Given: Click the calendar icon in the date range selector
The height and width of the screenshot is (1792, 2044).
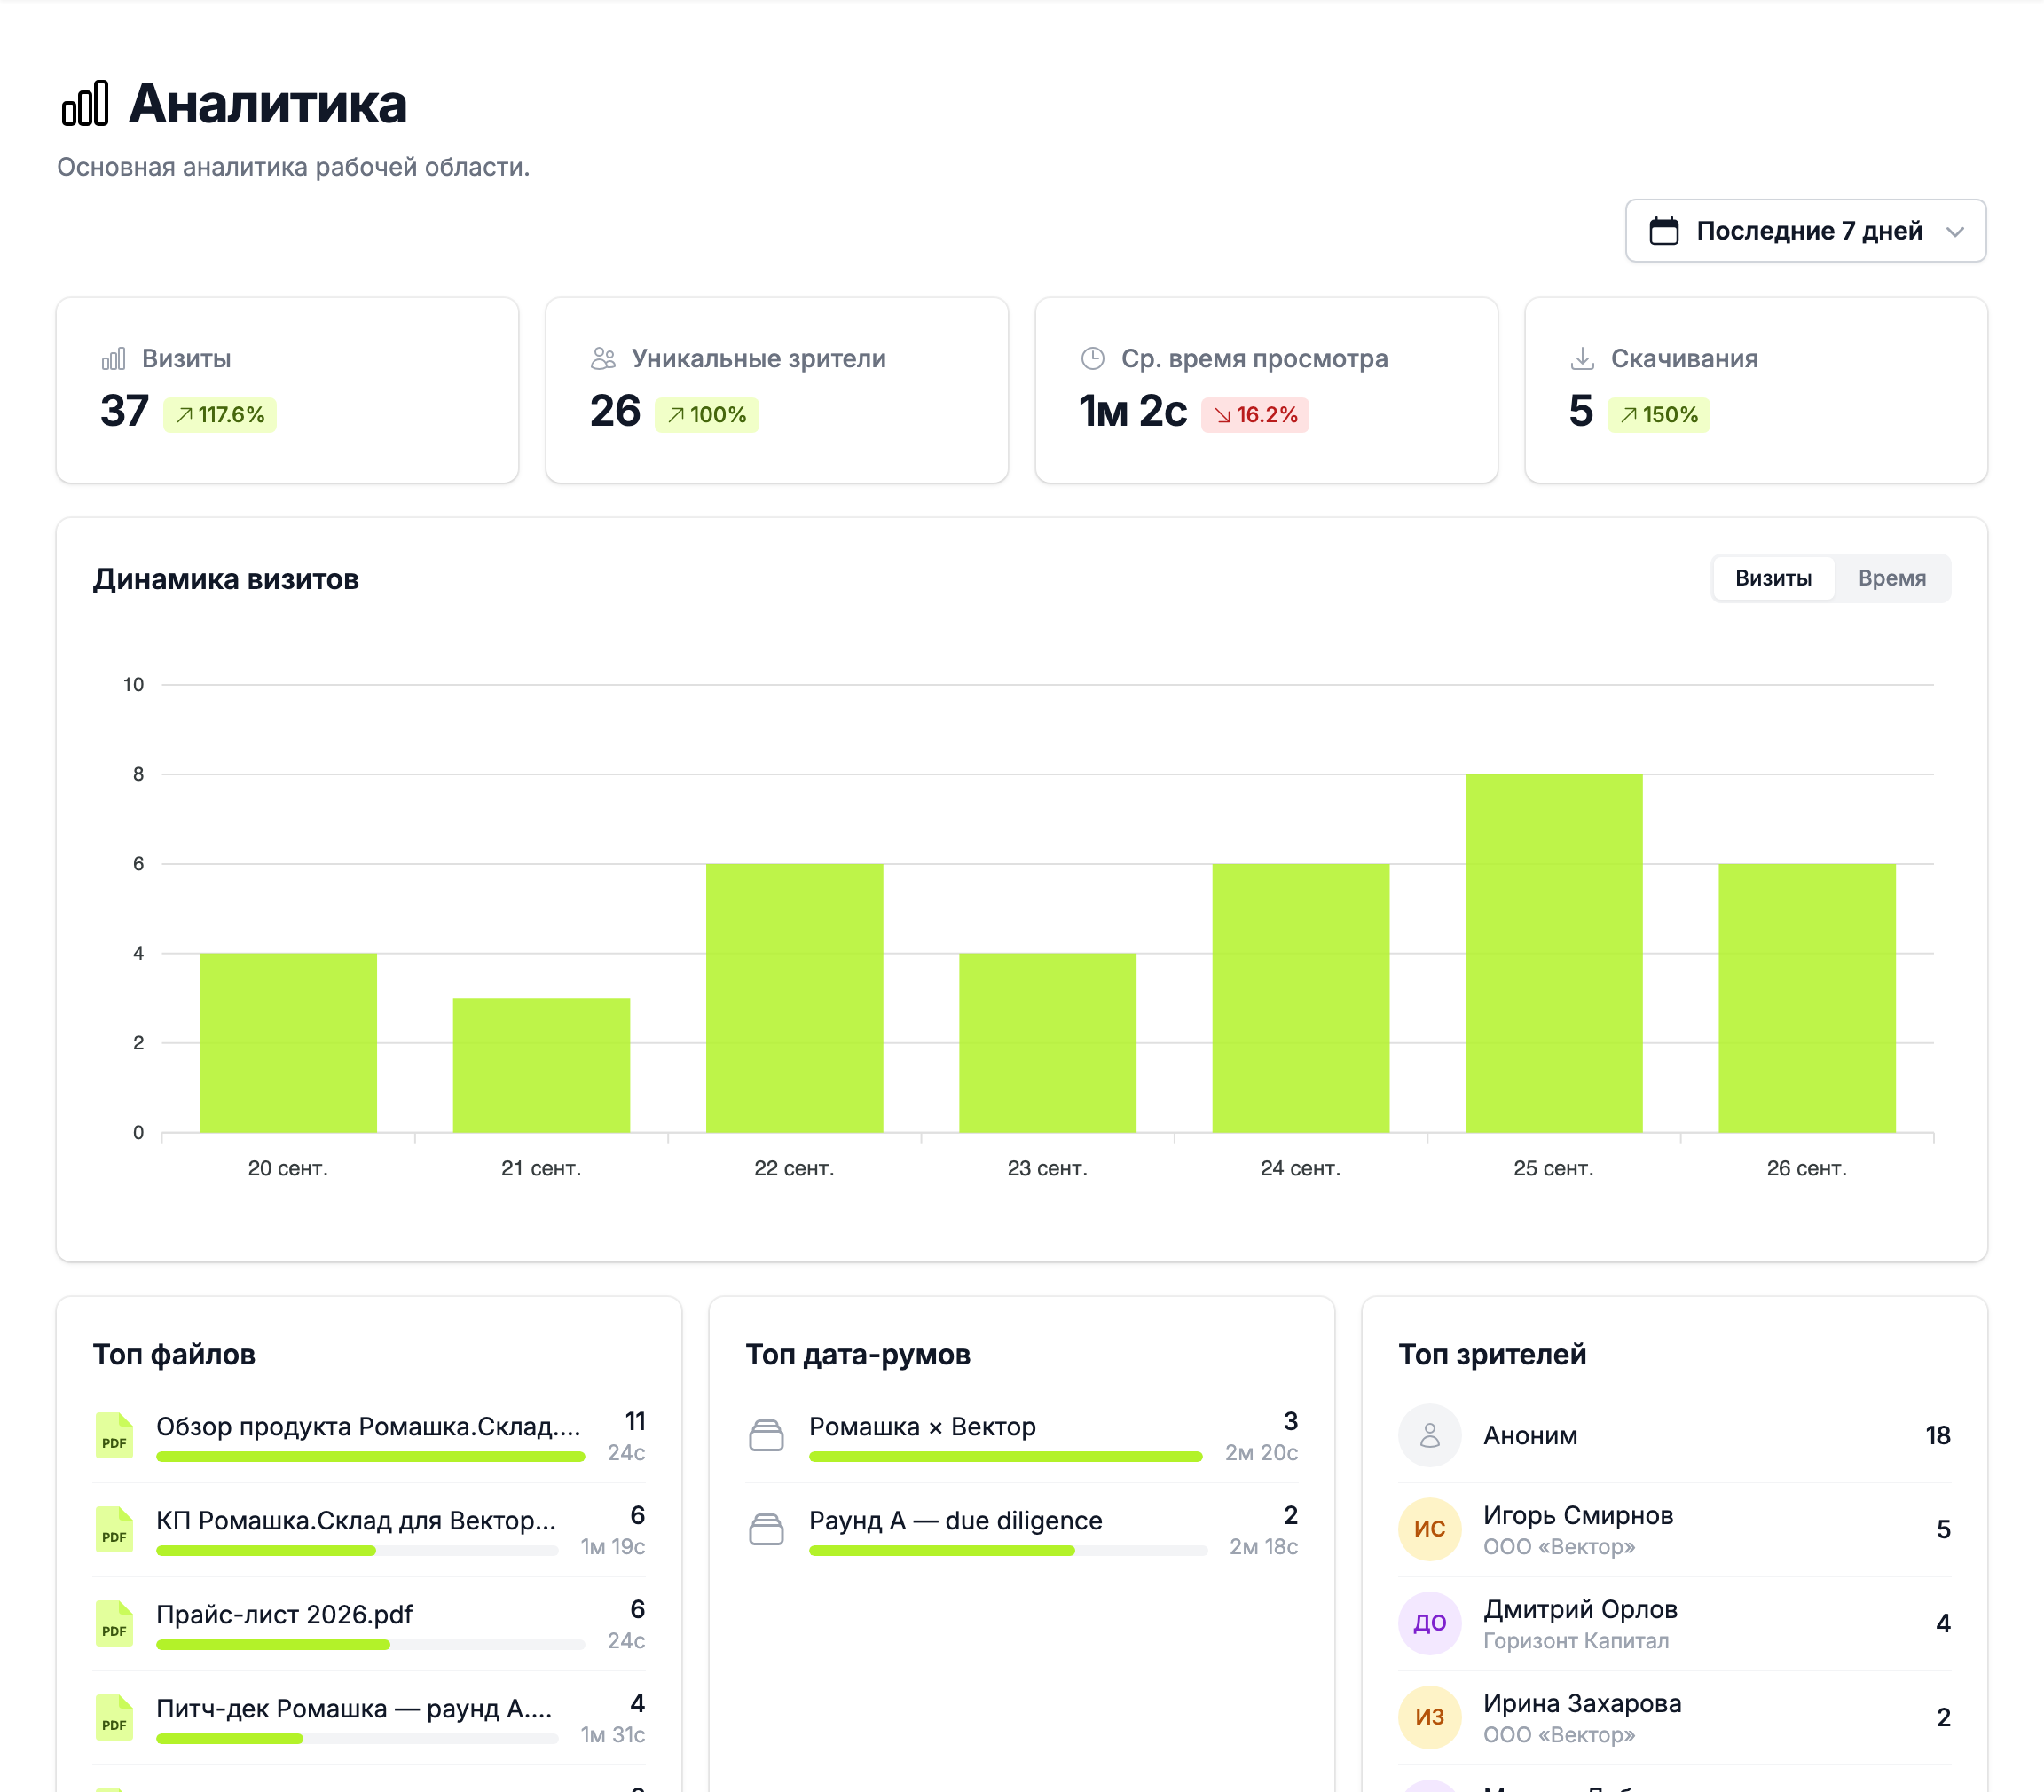Looking at the screenshot, I should click(1663, 231).
